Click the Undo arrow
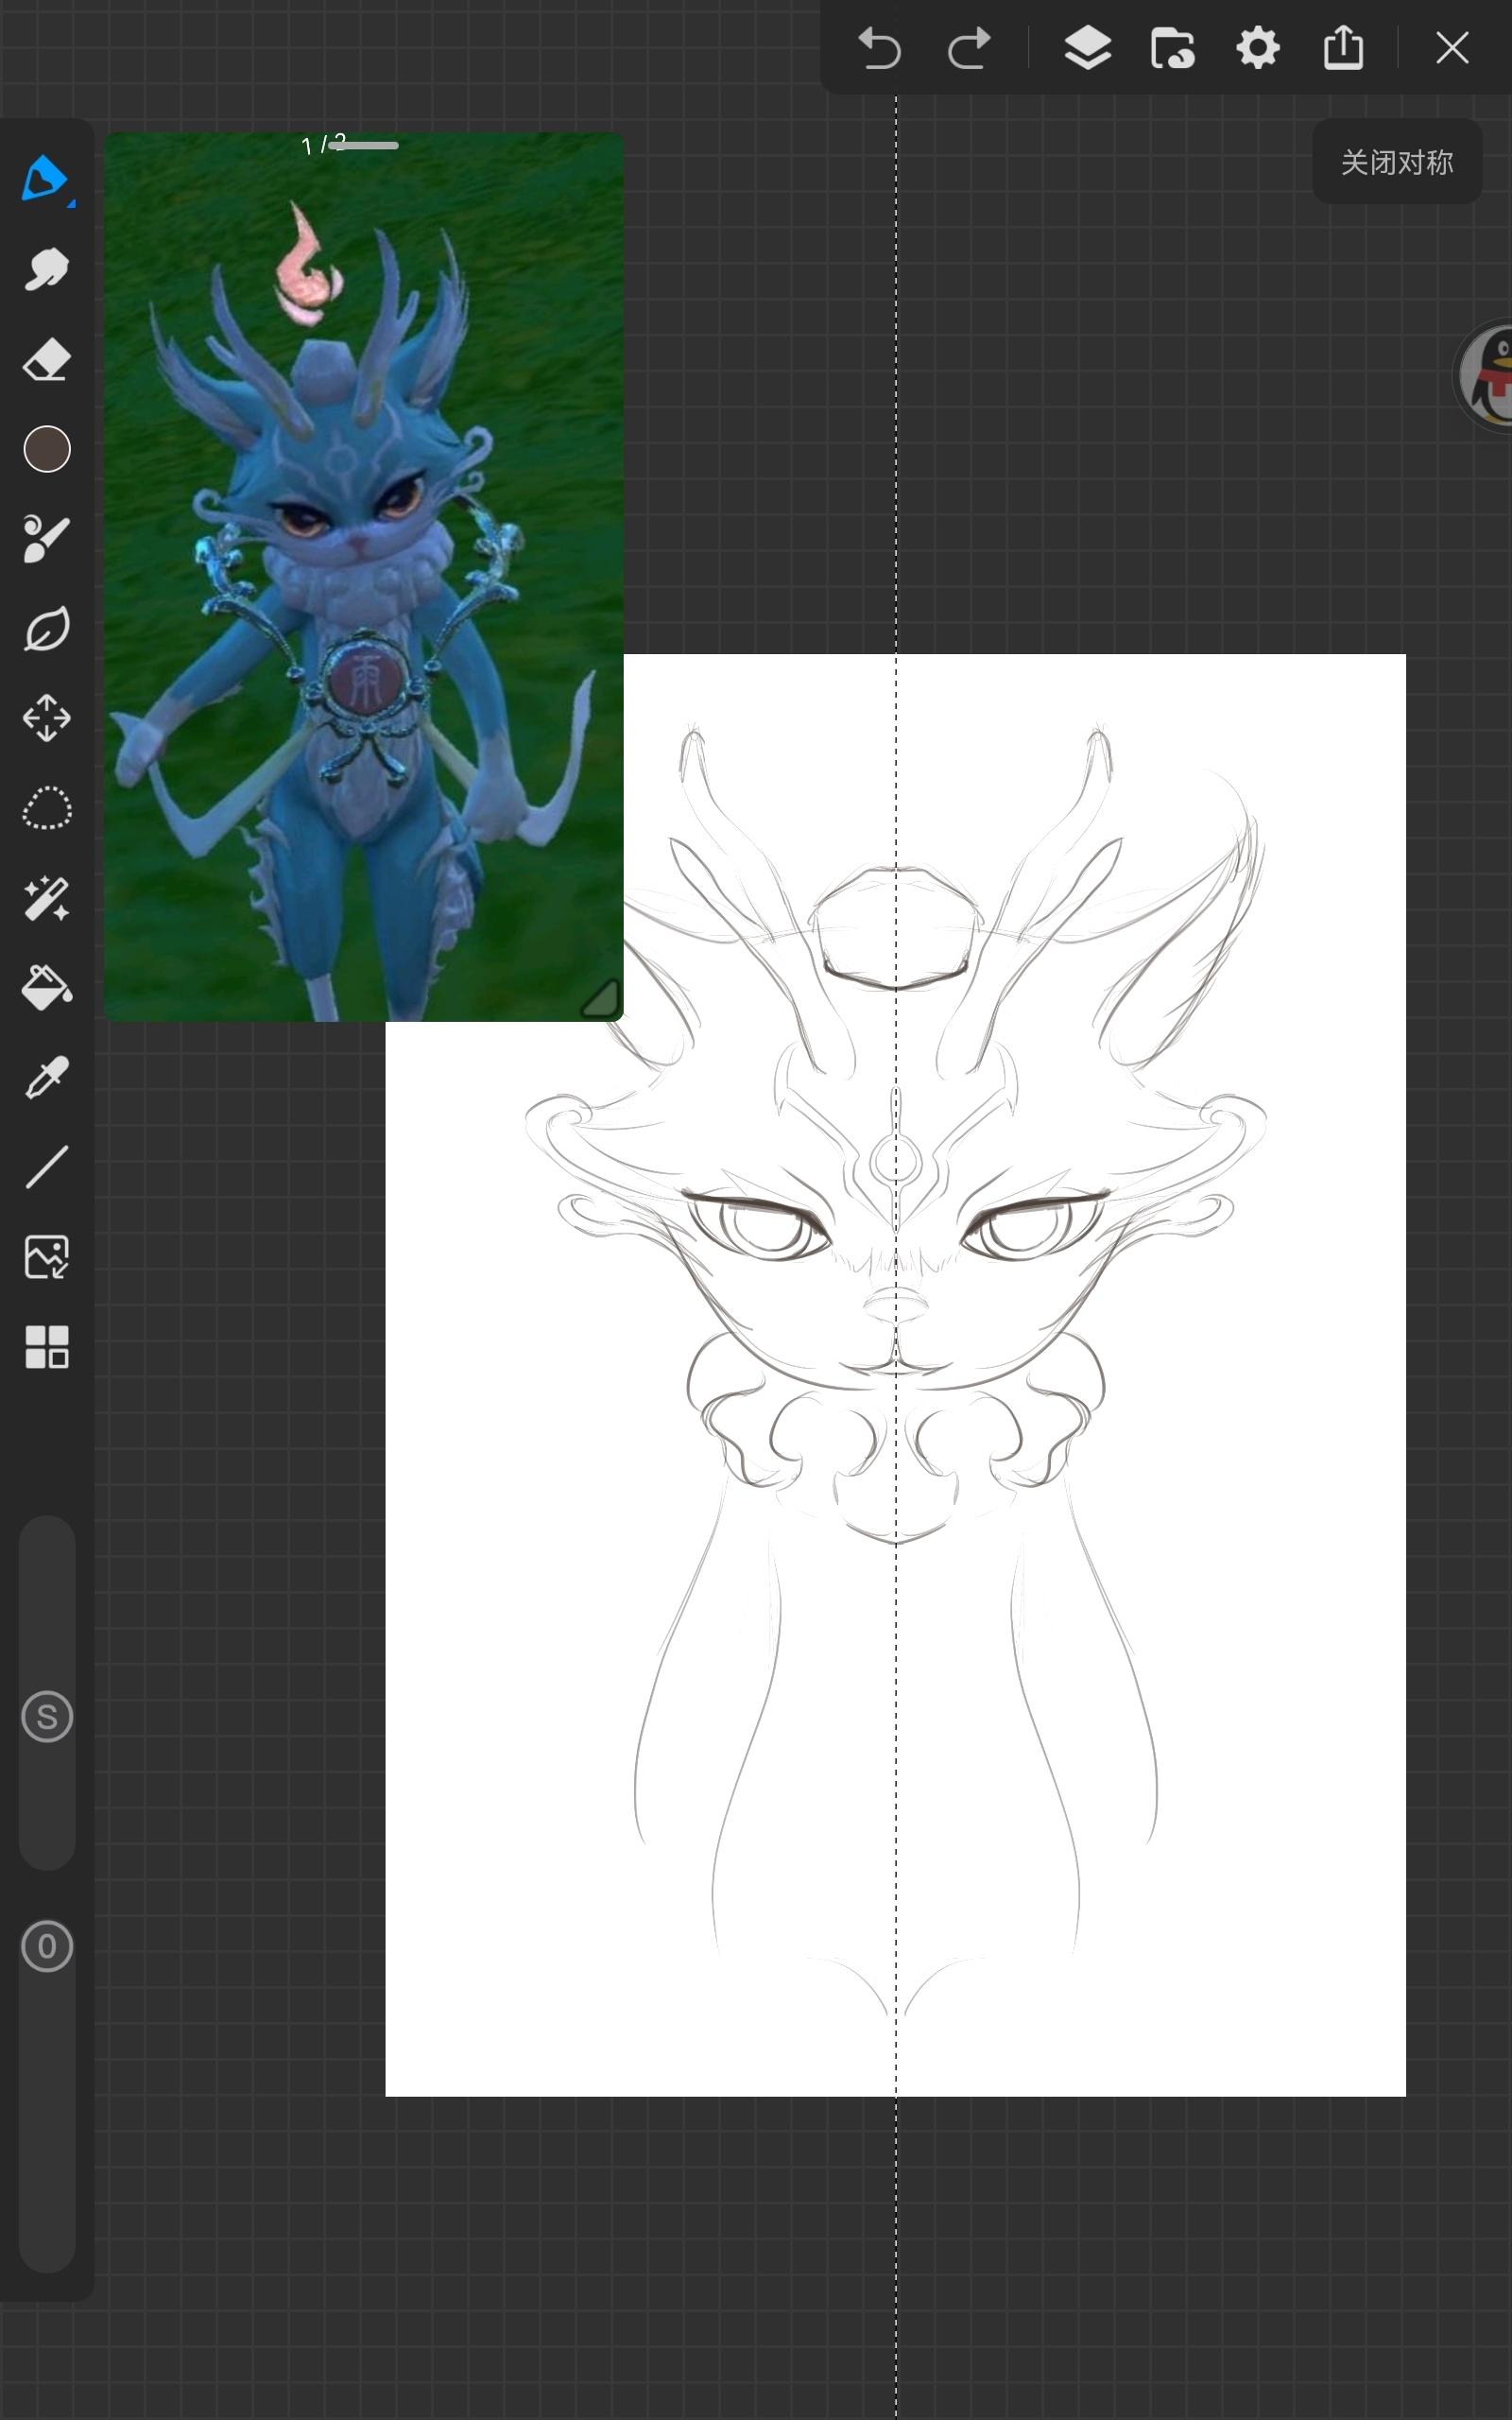Screen dimensions: 1512x2420 tap(880, 48)
